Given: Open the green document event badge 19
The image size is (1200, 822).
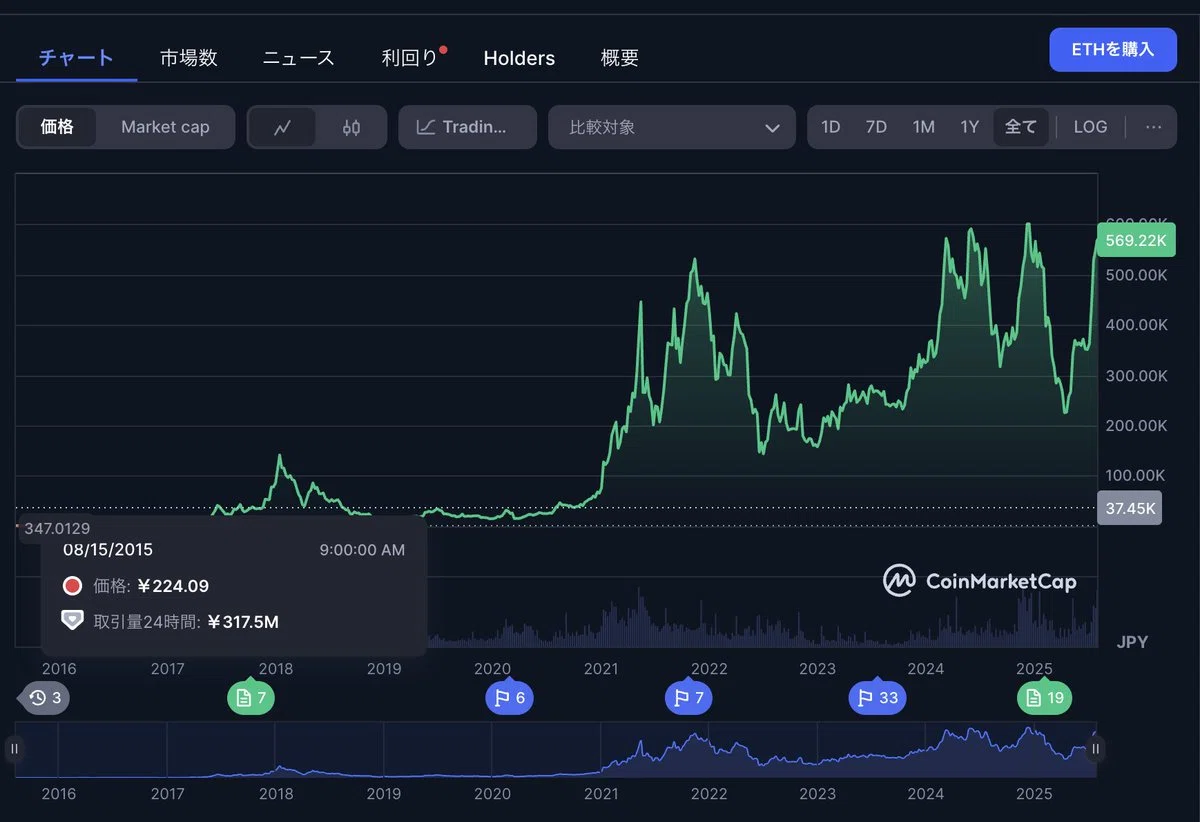Looking at the screenshot, I should pyautogui.click(x=1045, y=698).
